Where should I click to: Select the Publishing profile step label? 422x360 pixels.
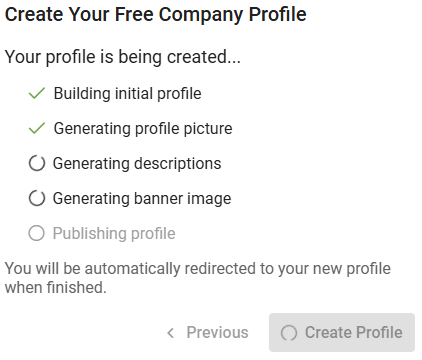coord(114,233)
